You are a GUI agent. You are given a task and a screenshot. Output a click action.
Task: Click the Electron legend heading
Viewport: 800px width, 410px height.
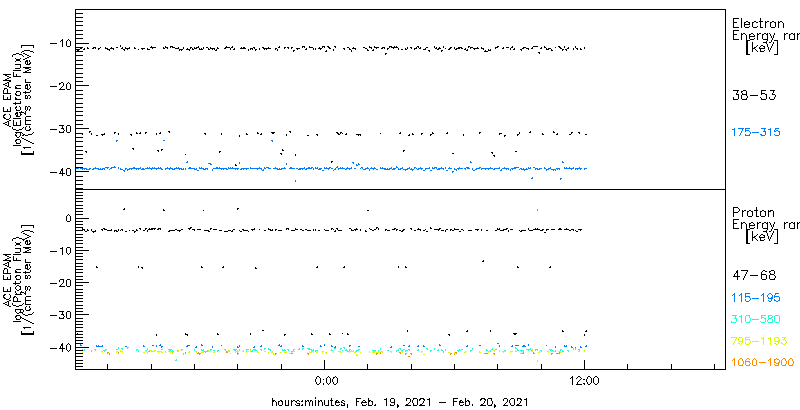coord(758,23)
